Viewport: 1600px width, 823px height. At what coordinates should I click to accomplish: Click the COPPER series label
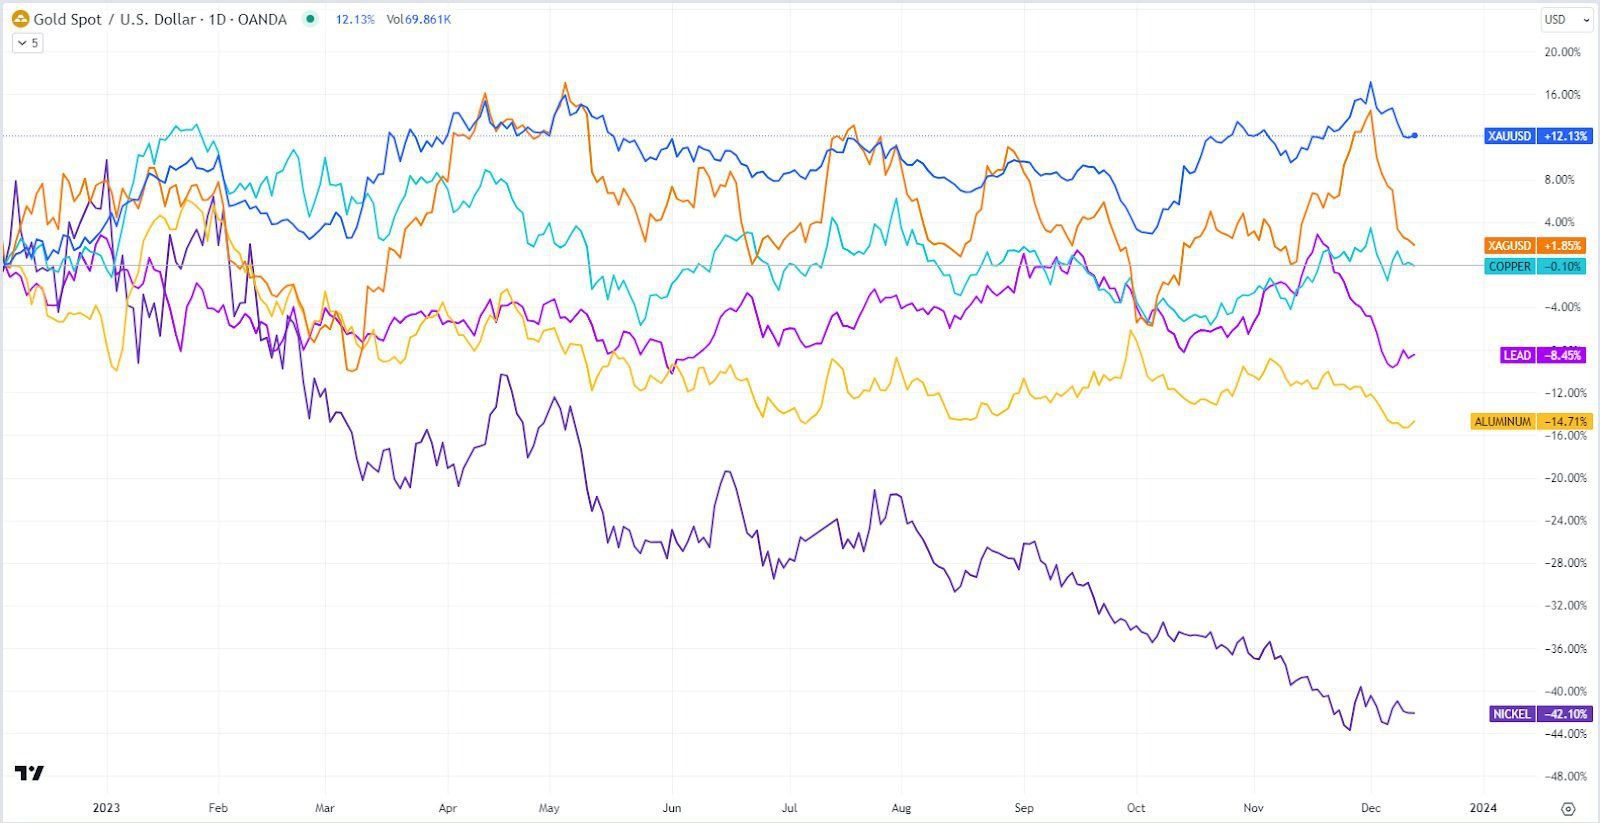(x=1510, y=266)
